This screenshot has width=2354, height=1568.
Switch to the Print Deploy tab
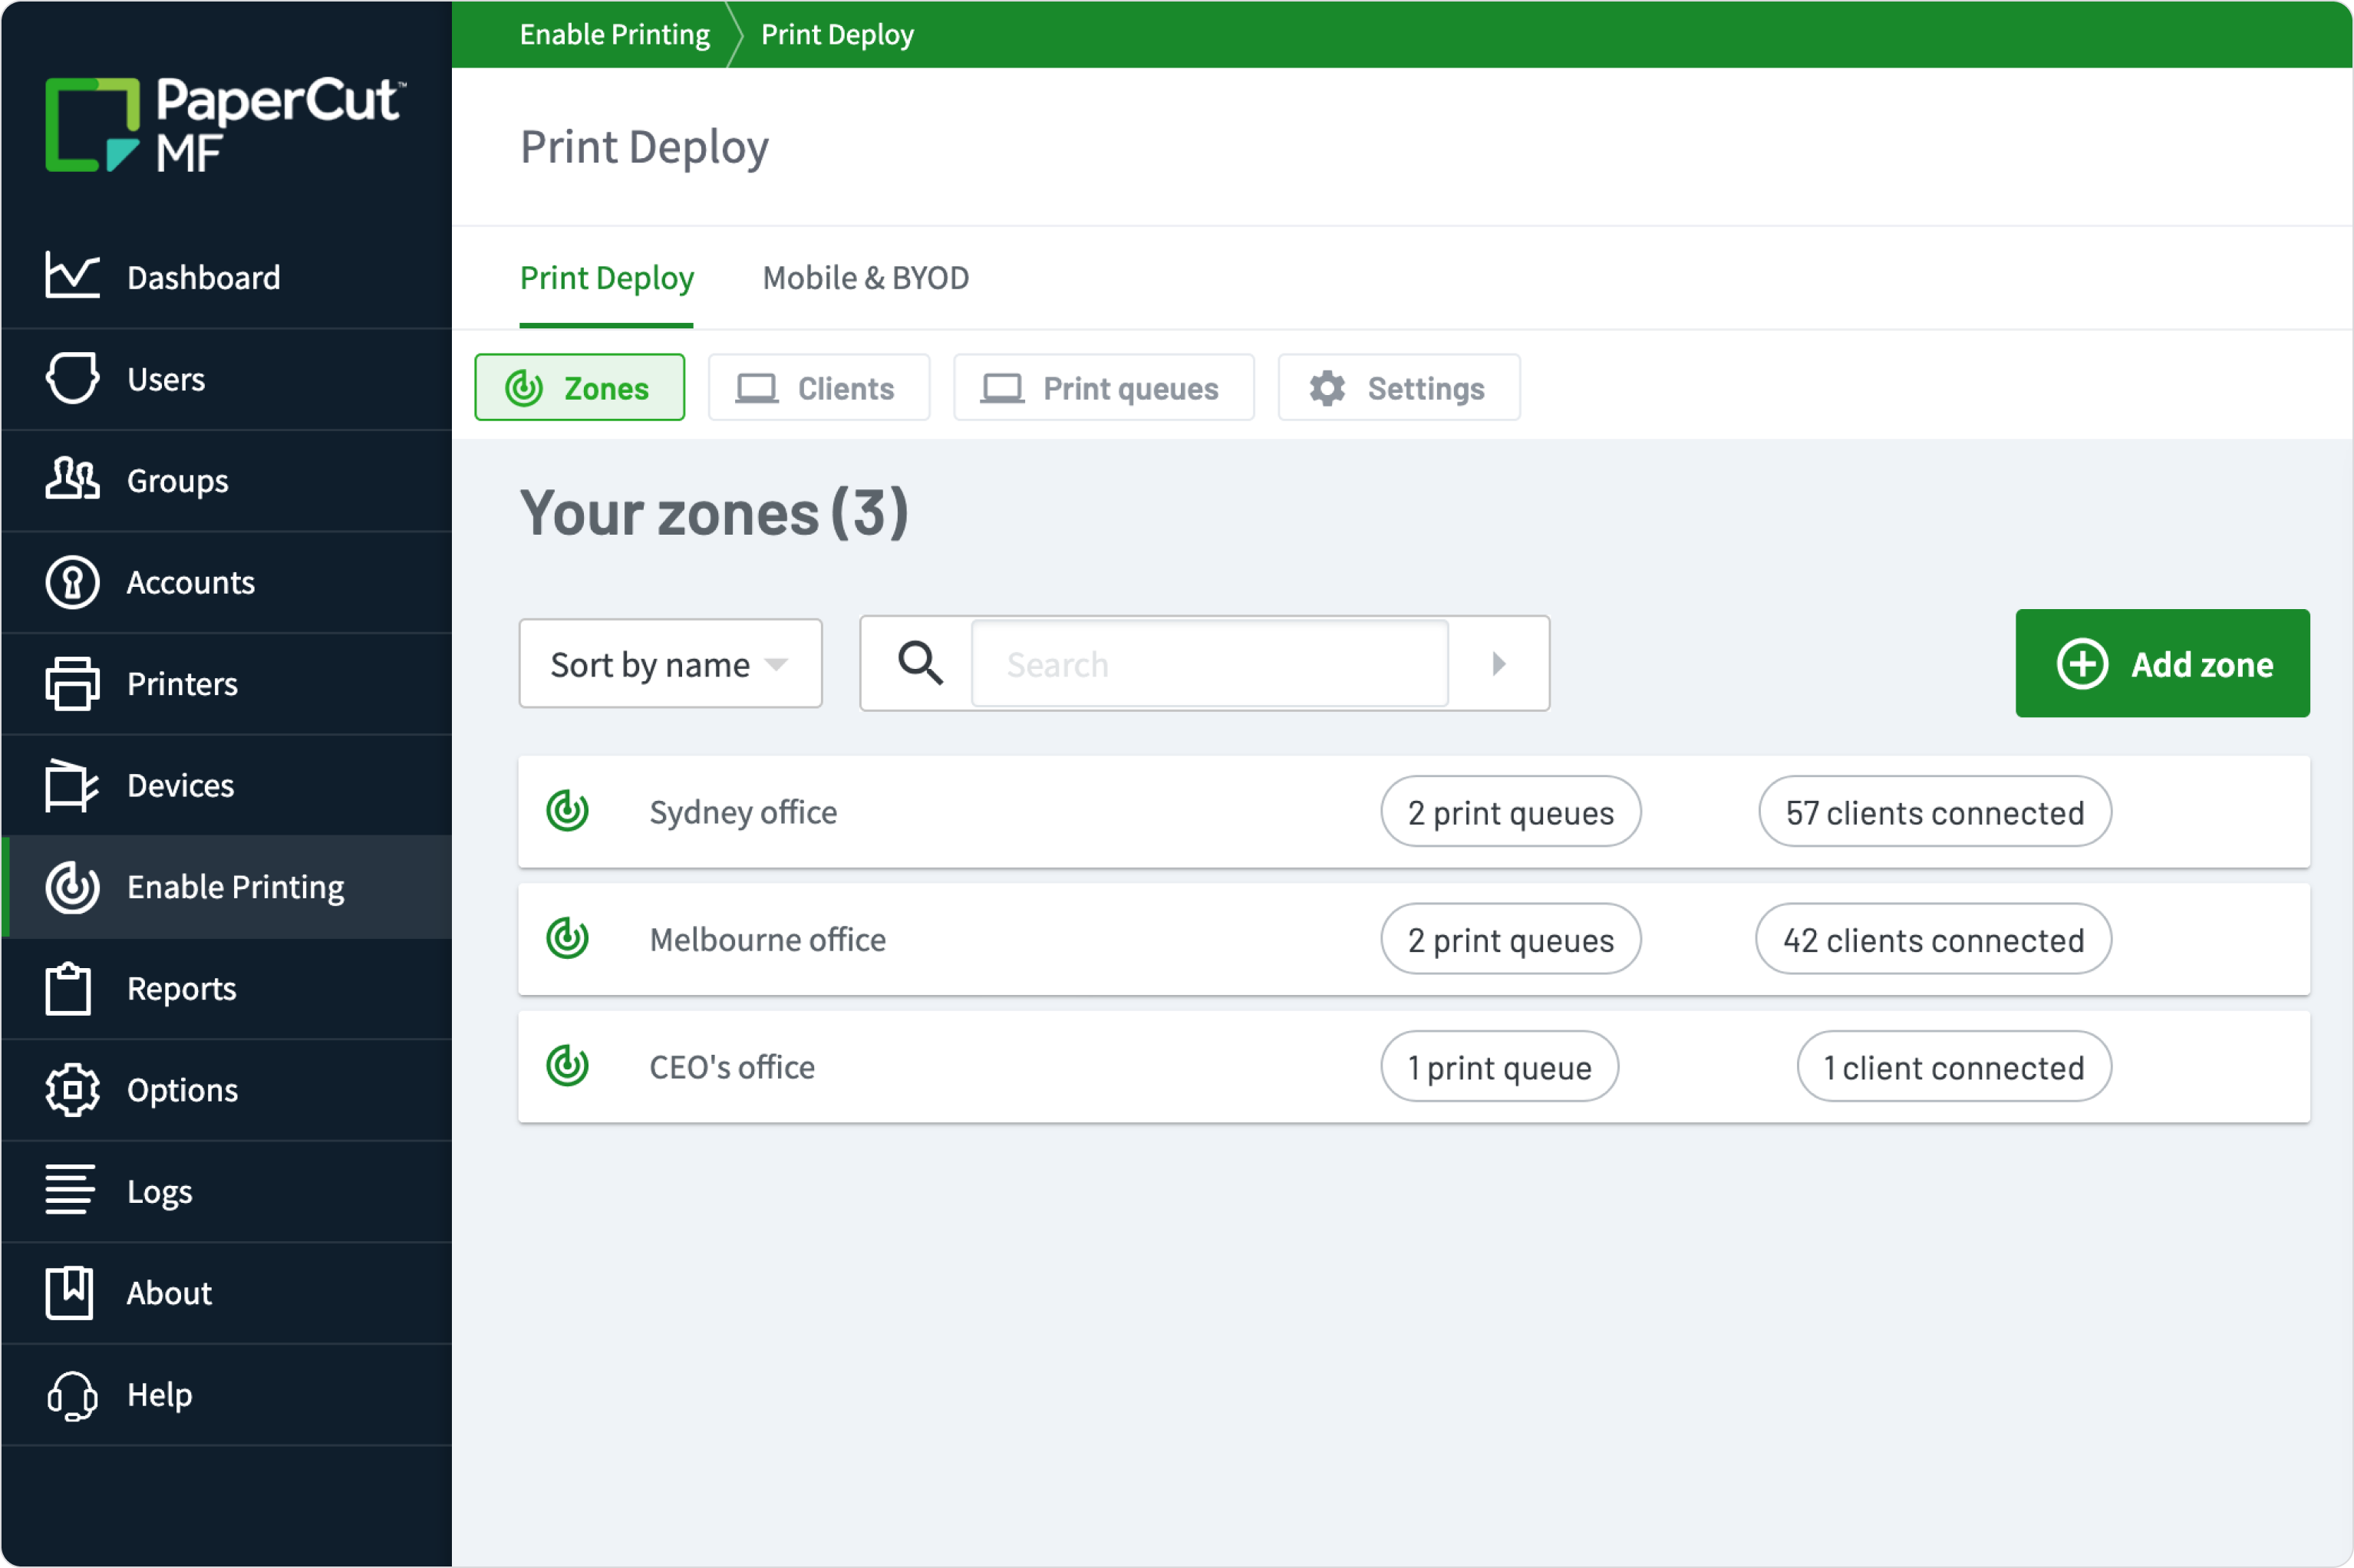pos(606,278)
